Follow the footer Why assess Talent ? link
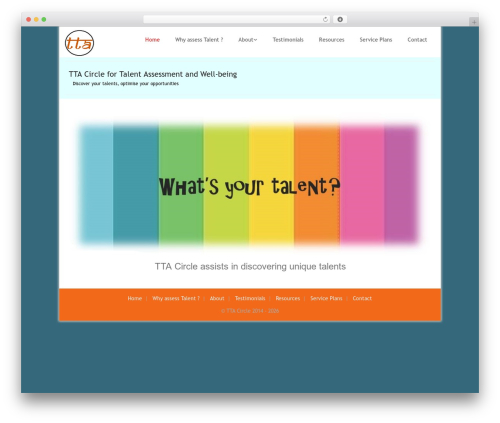Viewport: 500px width, 423px height. [x=176, y=298]
